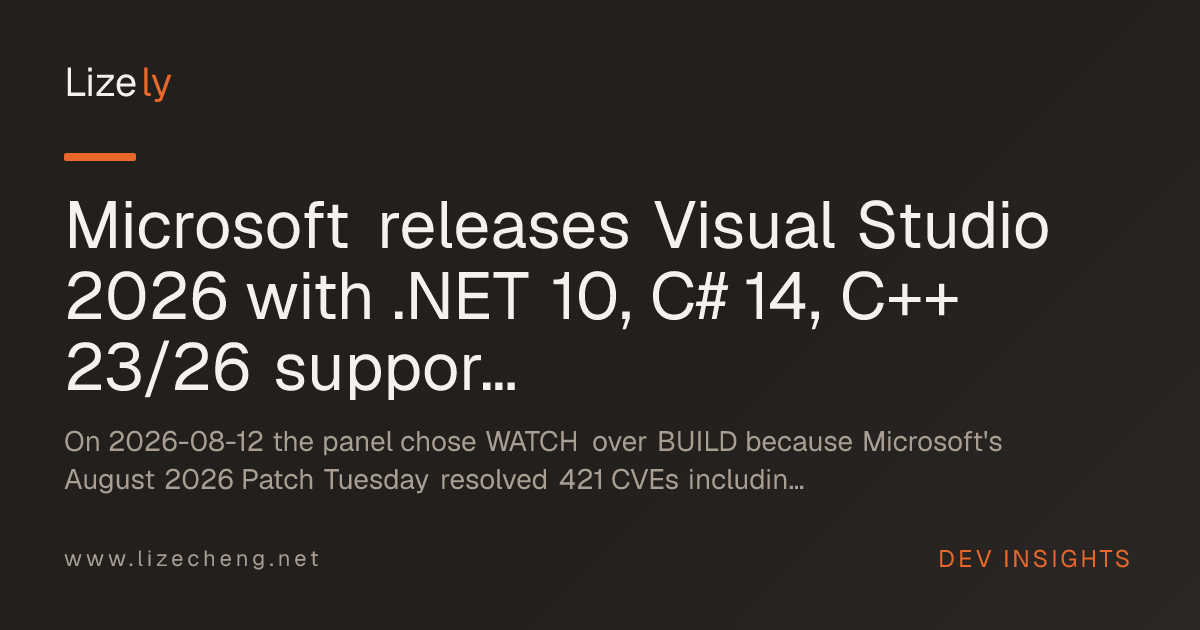Open the www.lizecheng.net link

192,559
